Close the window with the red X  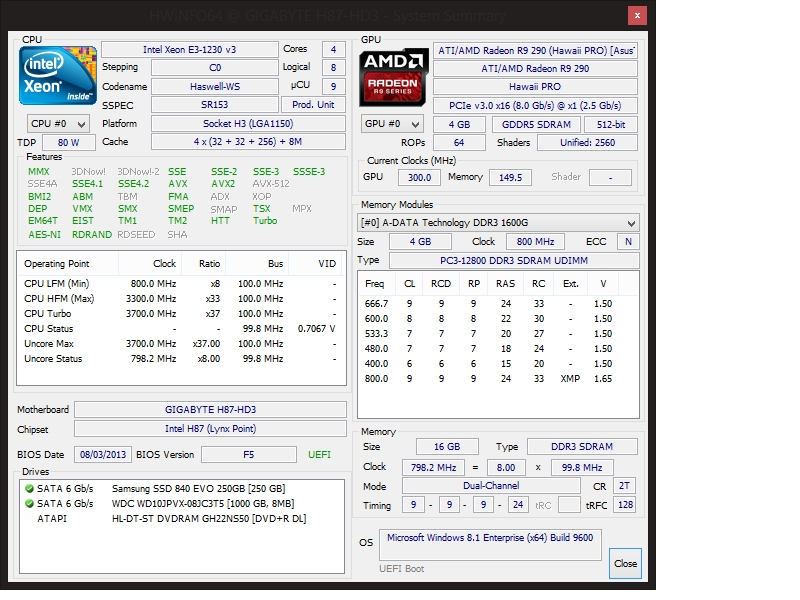637,16
